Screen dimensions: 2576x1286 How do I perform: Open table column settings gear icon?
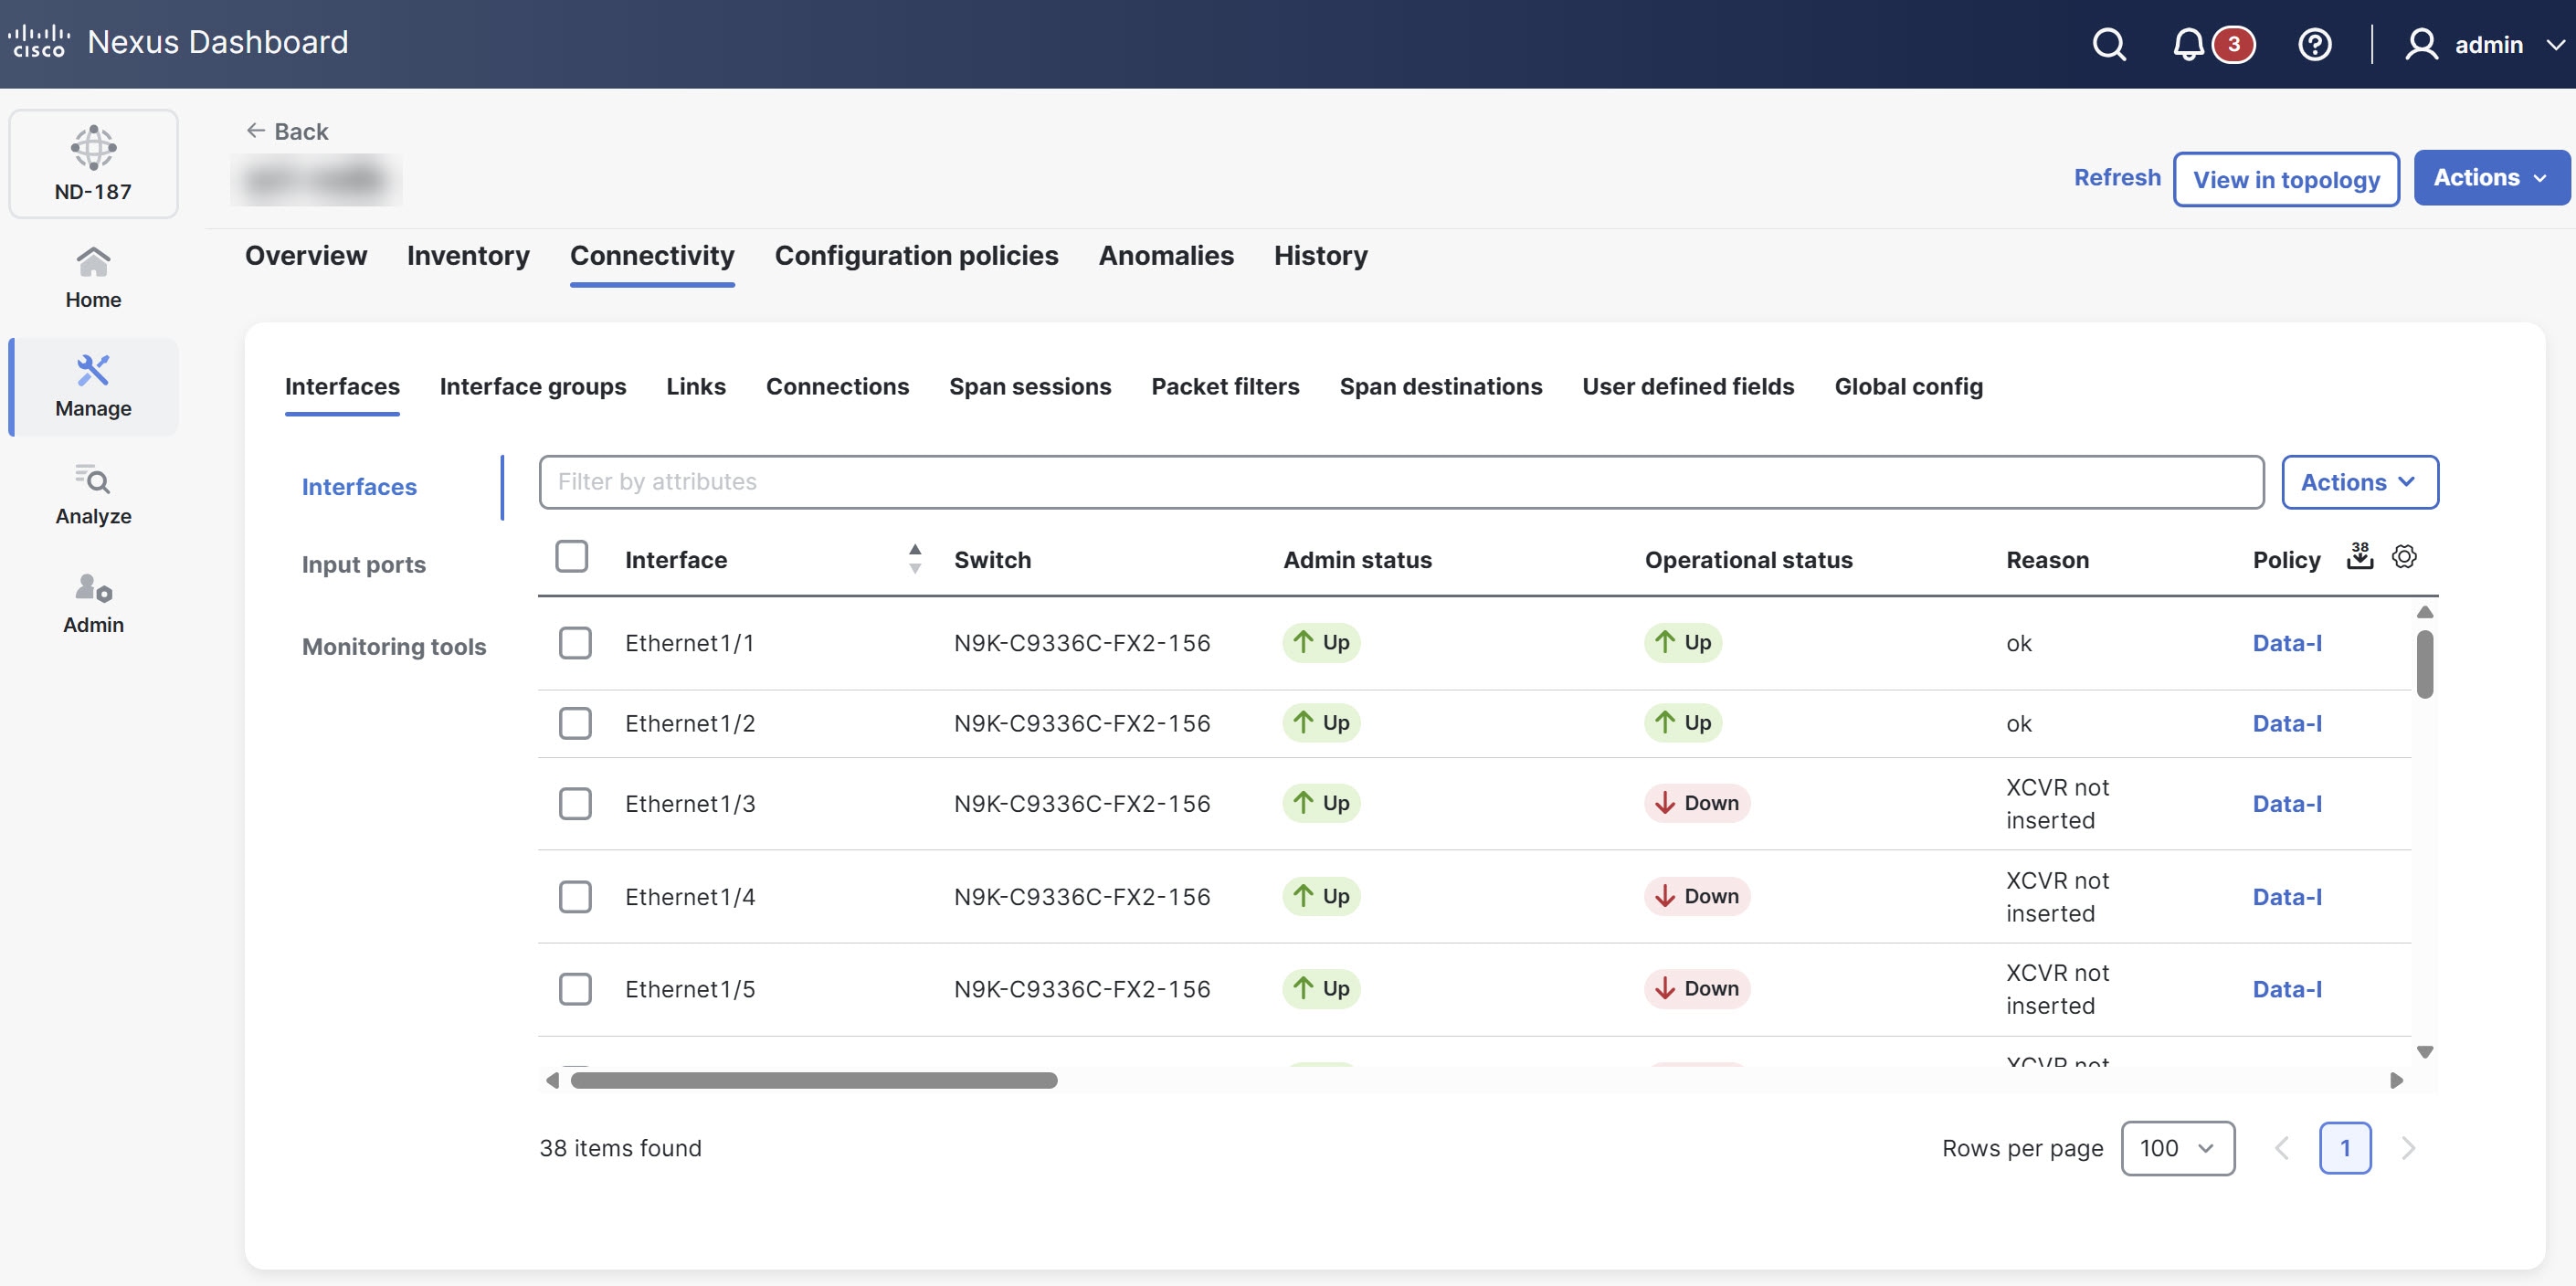(x=2404, y=557)
